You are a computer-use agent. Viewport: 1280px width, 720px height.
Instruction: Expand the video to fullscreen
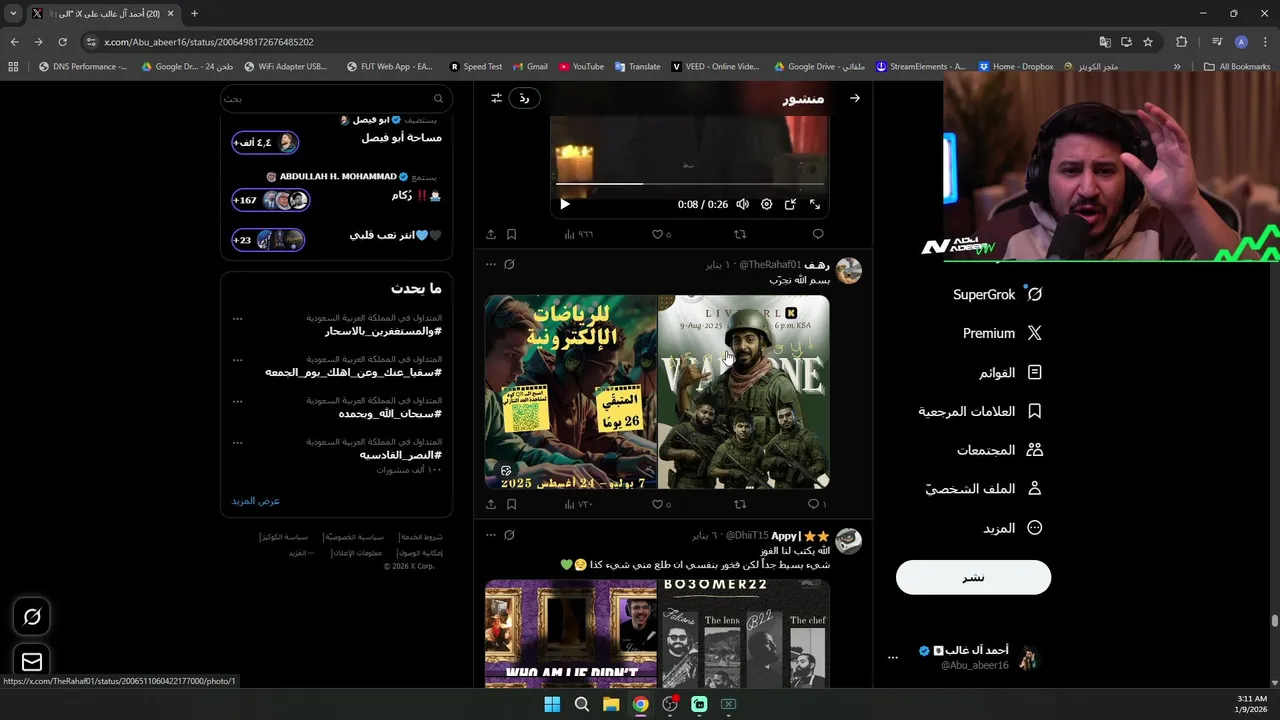[815, 204]
